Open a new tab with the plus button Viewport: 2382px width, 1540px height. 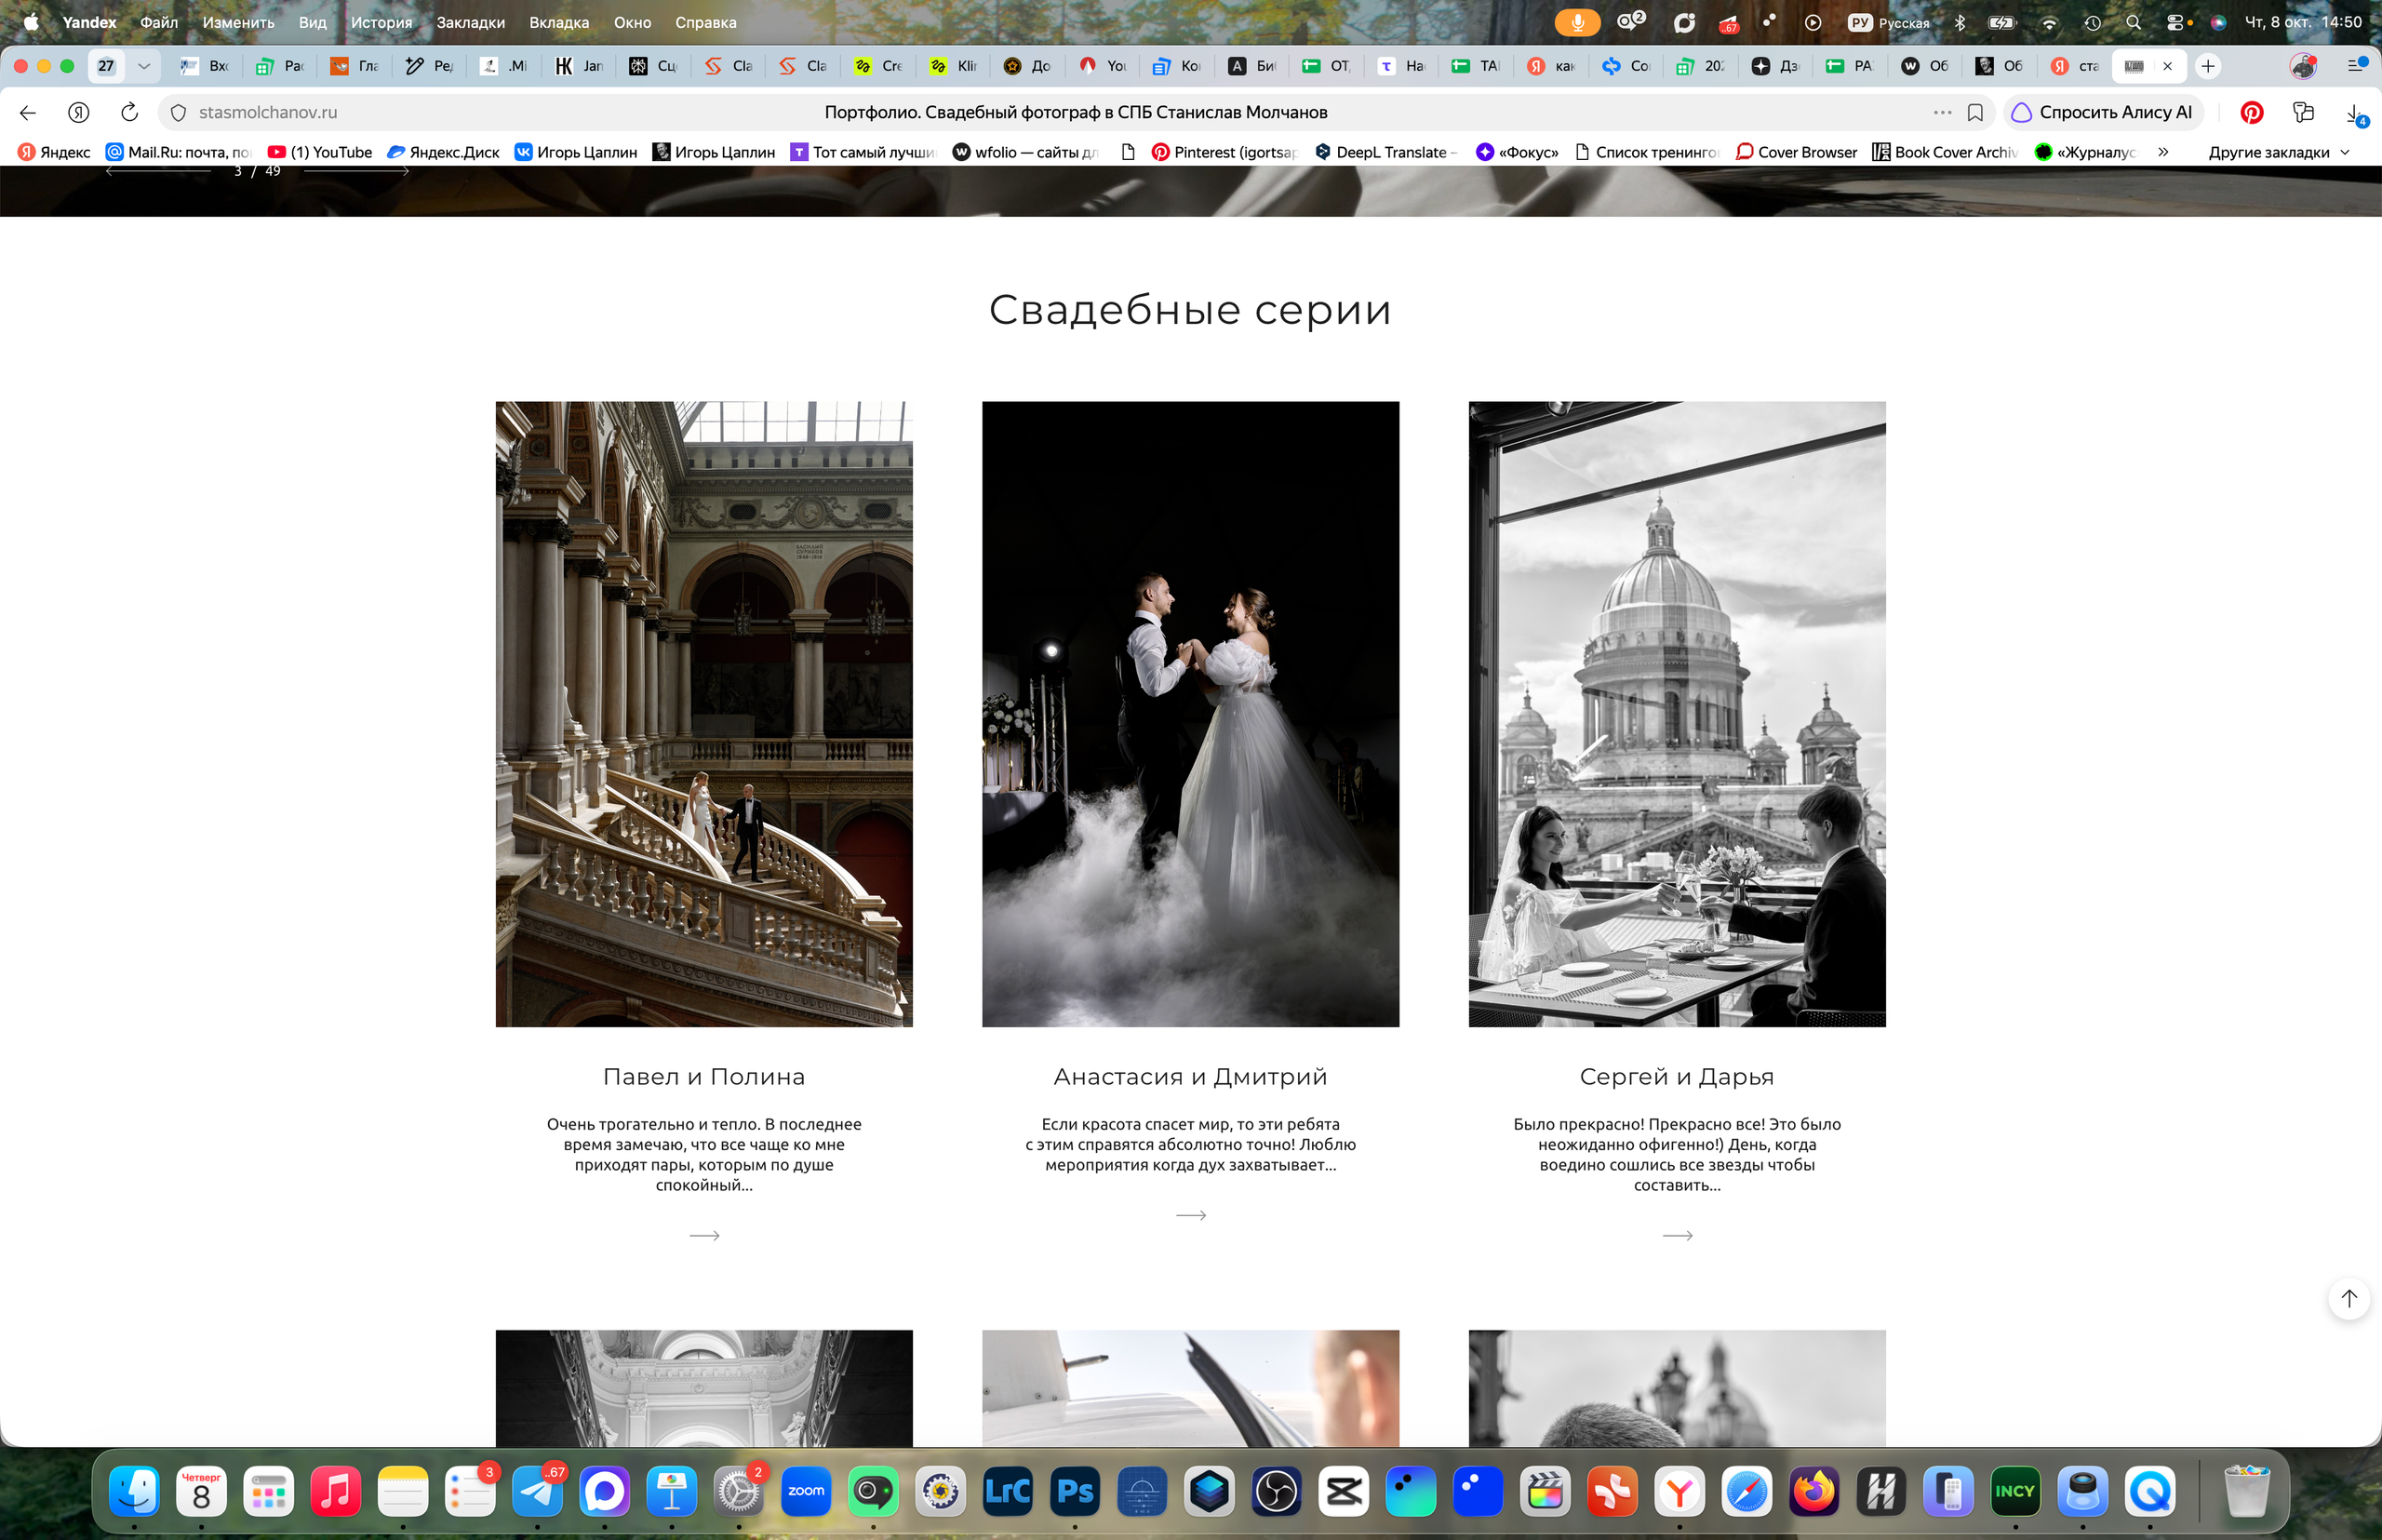[x=2208, y=66]
